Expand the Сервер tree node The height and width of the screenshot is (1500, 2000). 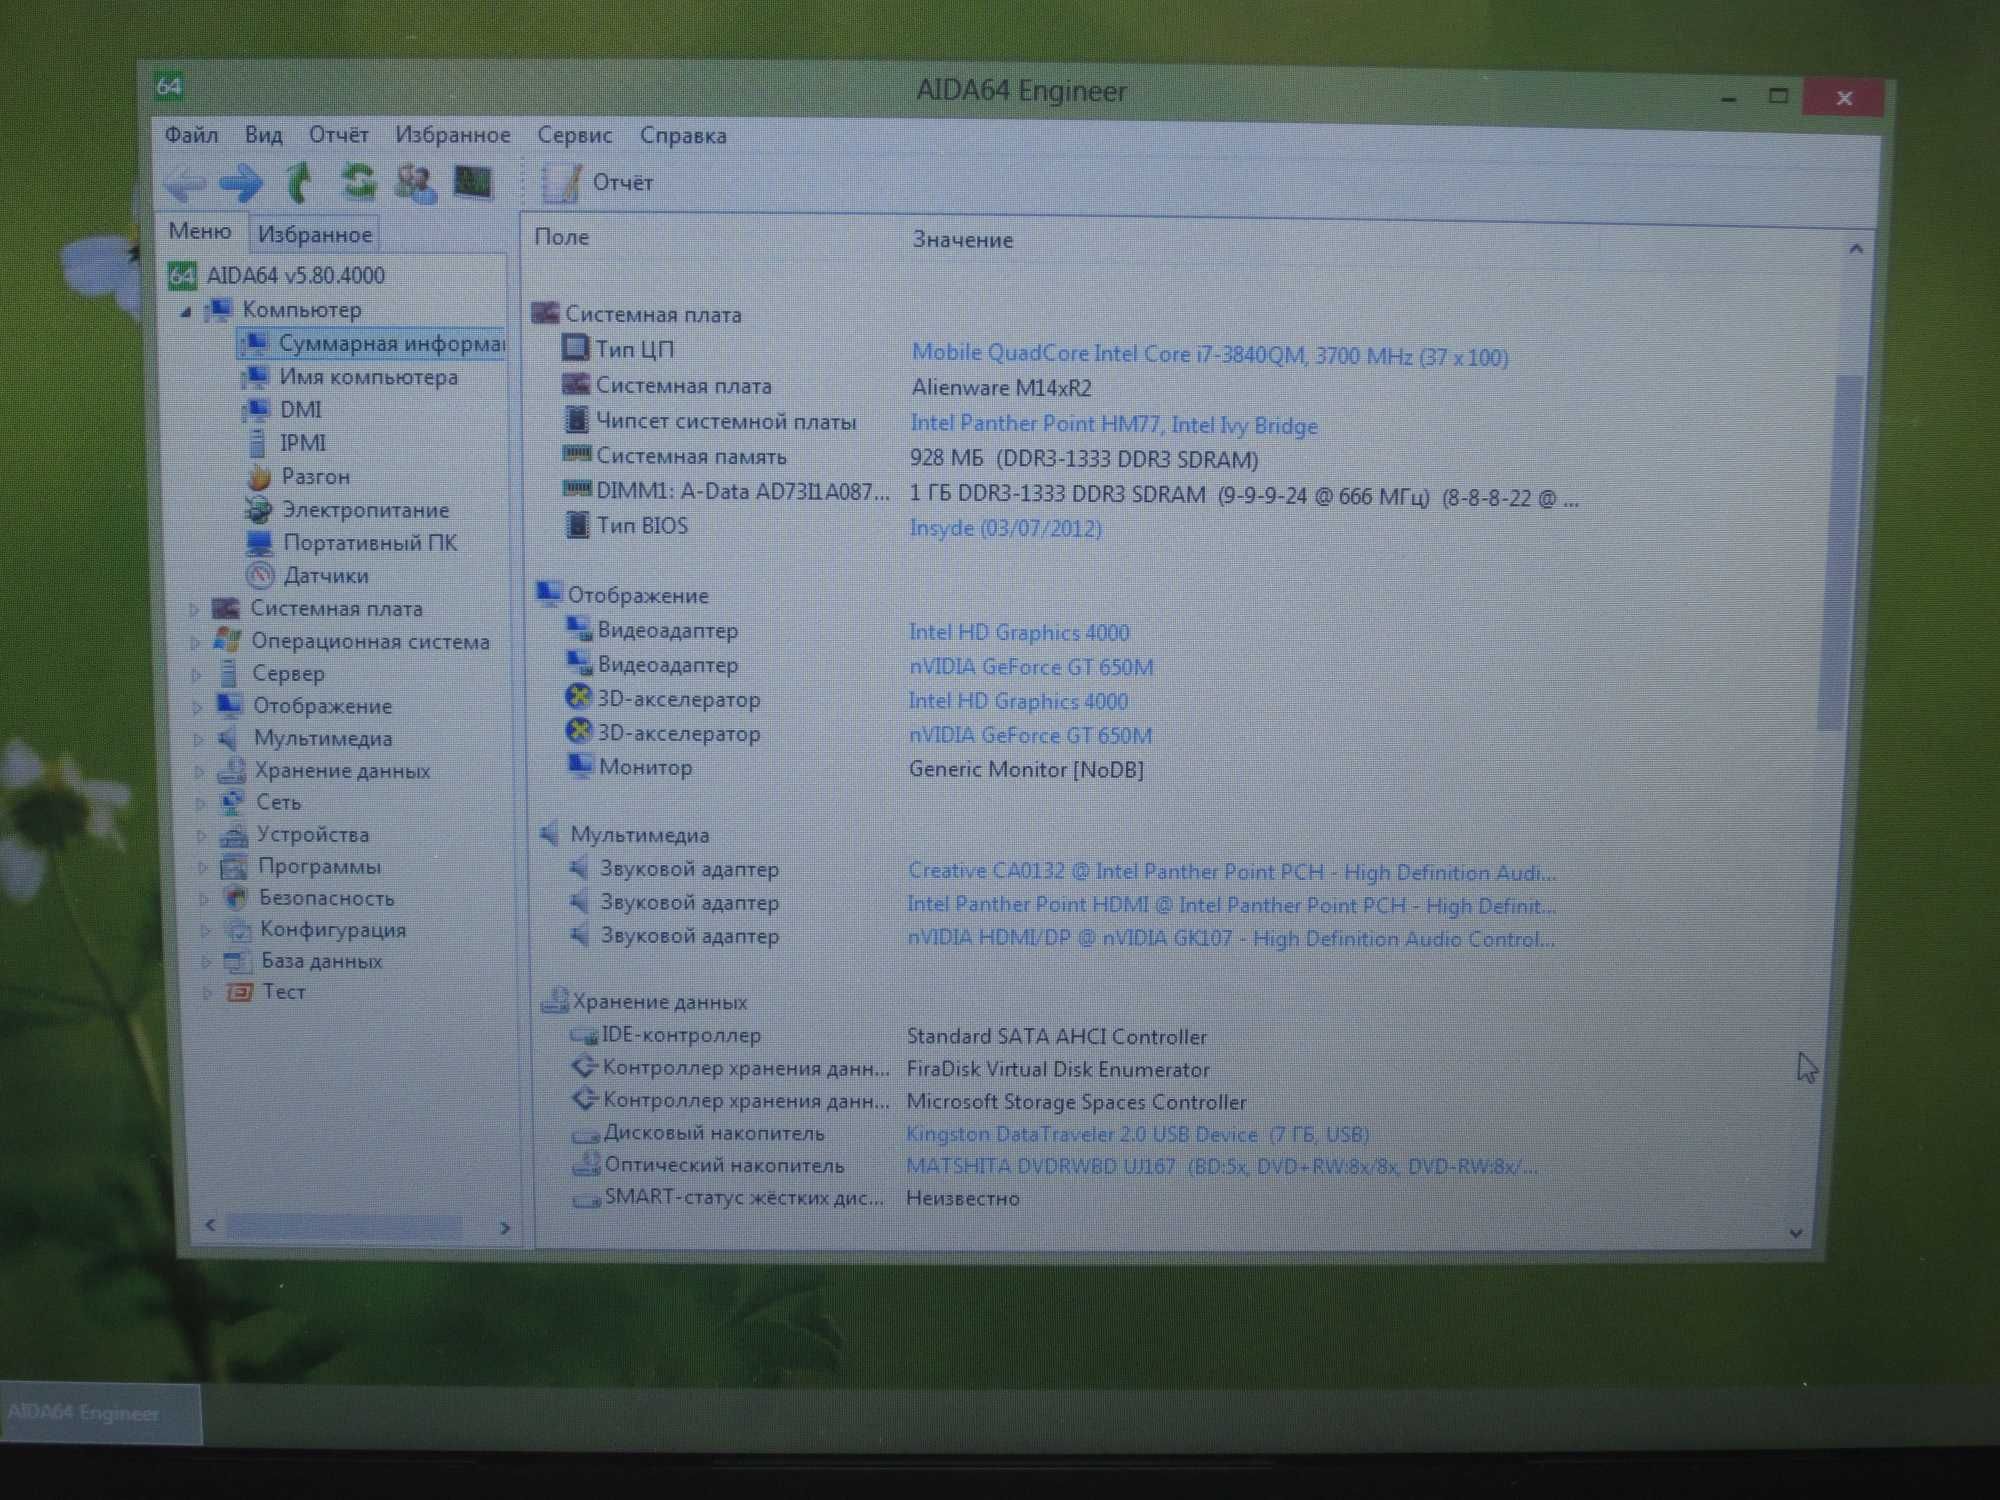tap(197, 675)
